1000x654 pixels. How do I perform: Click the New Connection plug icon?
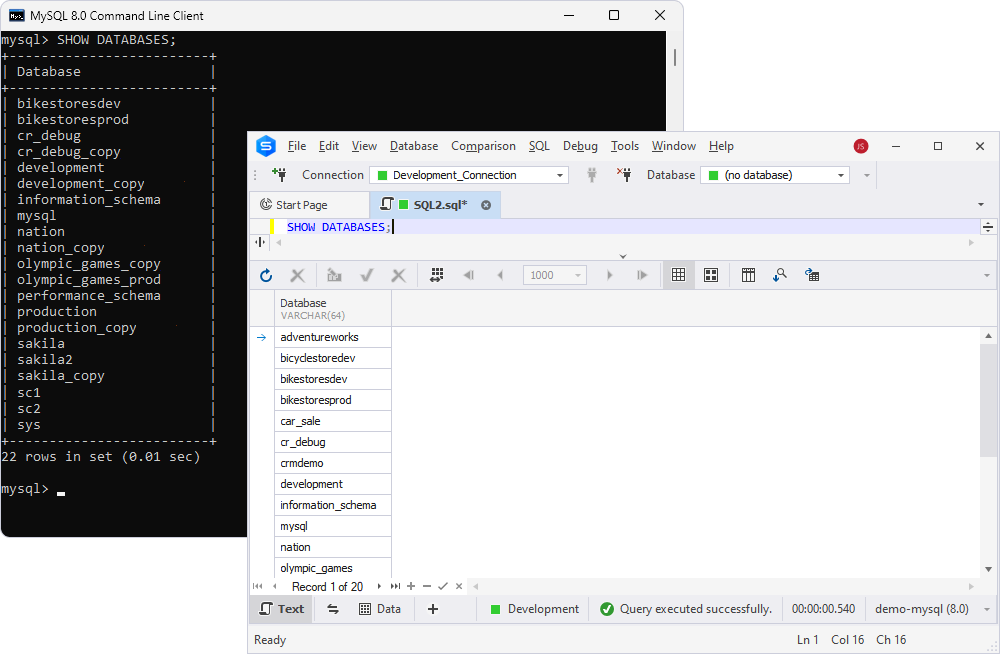tap(279, 174)
